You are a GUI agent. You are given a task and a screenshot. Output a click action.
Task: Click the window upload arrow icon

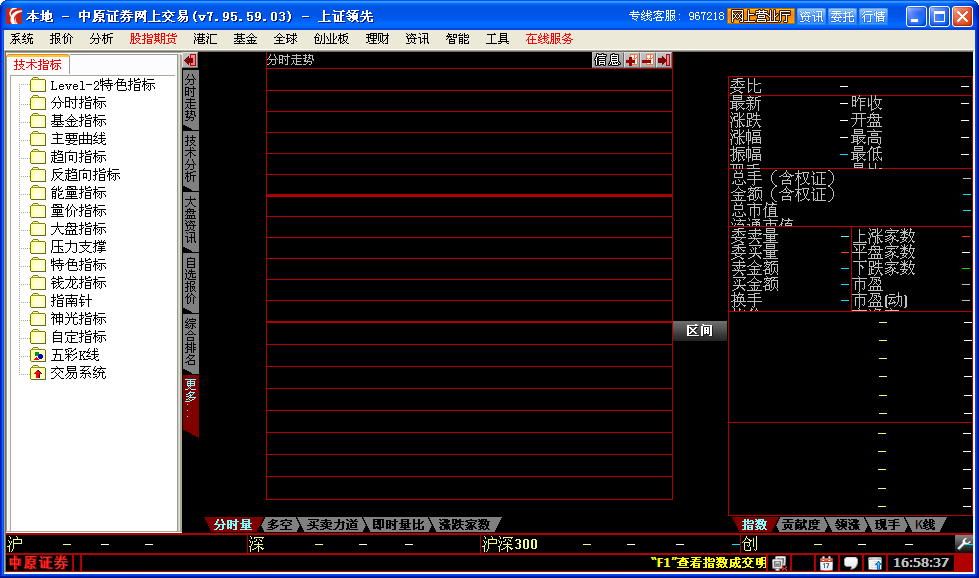875,563
